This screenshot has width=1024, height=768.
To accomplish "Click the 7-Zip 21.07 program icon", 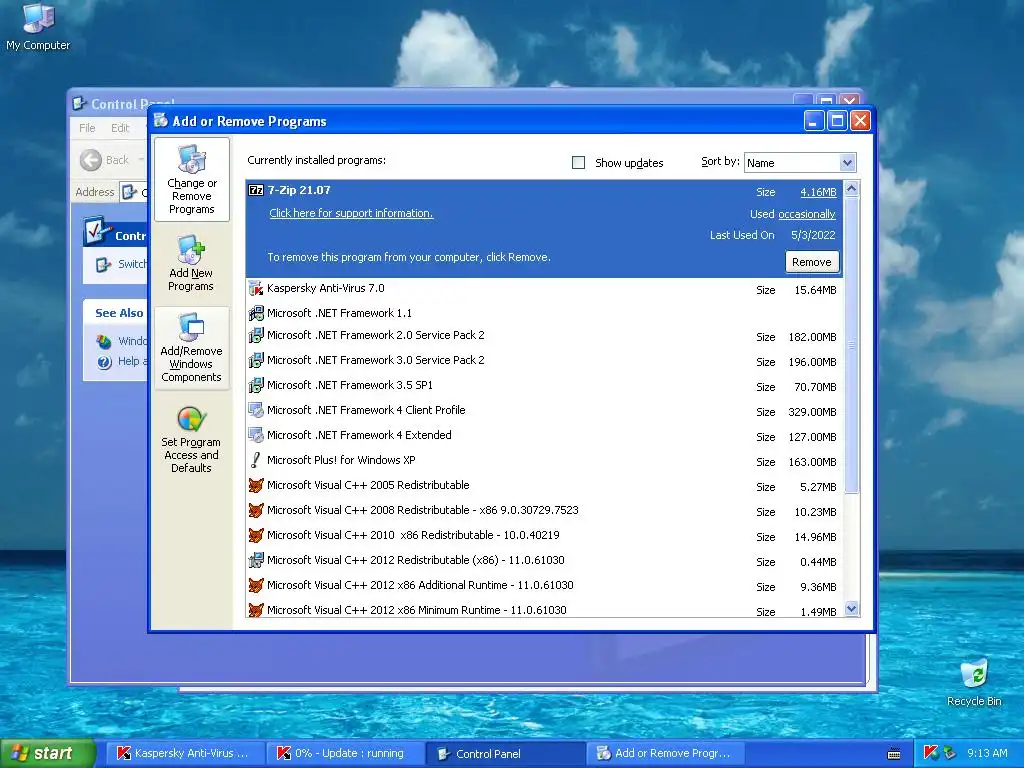I will (256, 190).
